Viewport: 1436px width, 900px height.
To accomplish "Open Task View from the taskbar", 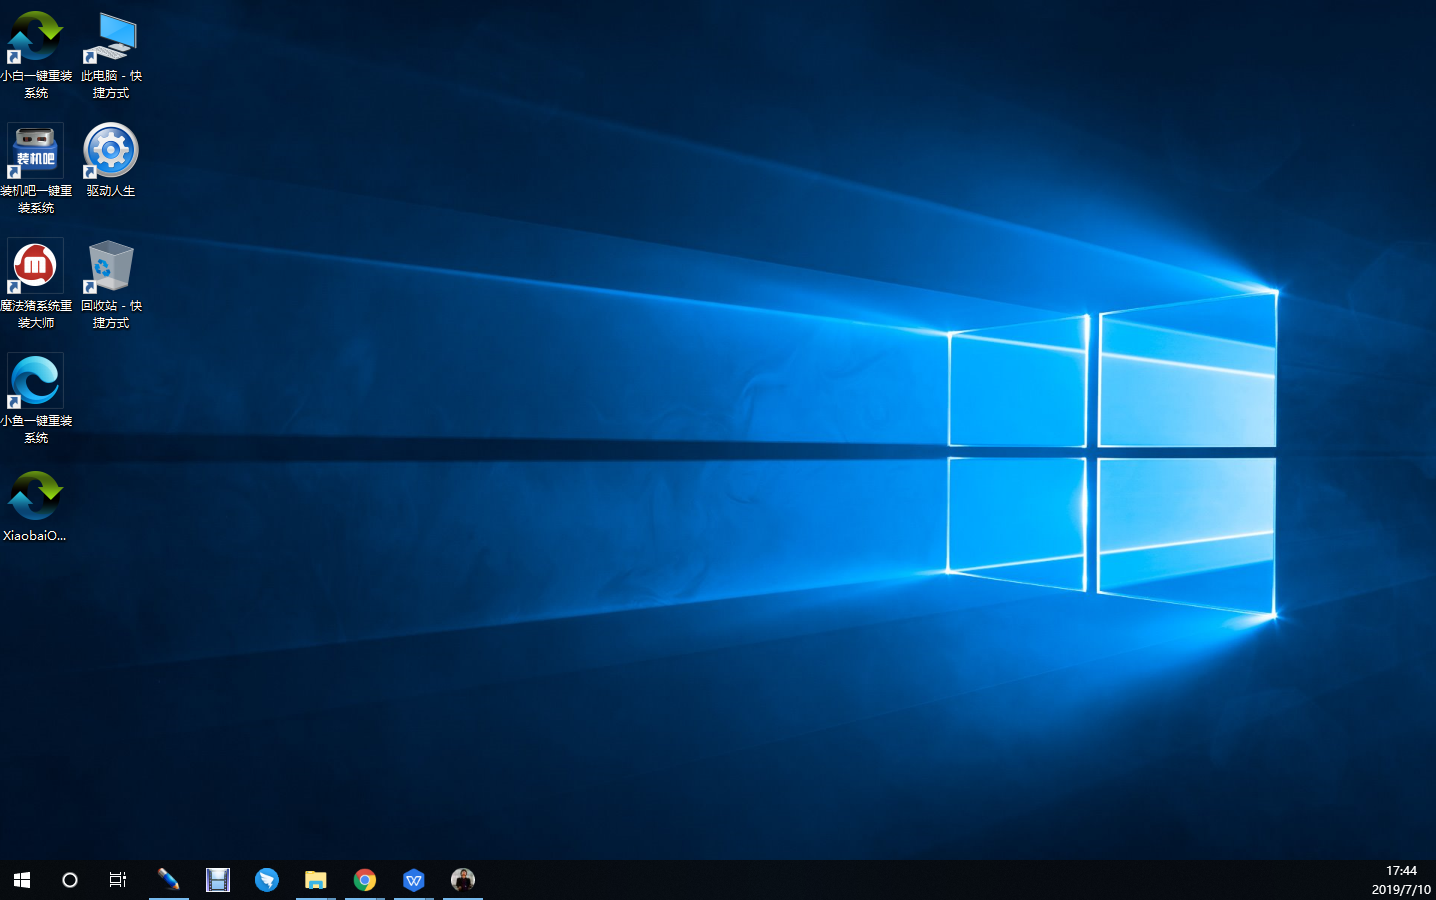I will (118, 880).
